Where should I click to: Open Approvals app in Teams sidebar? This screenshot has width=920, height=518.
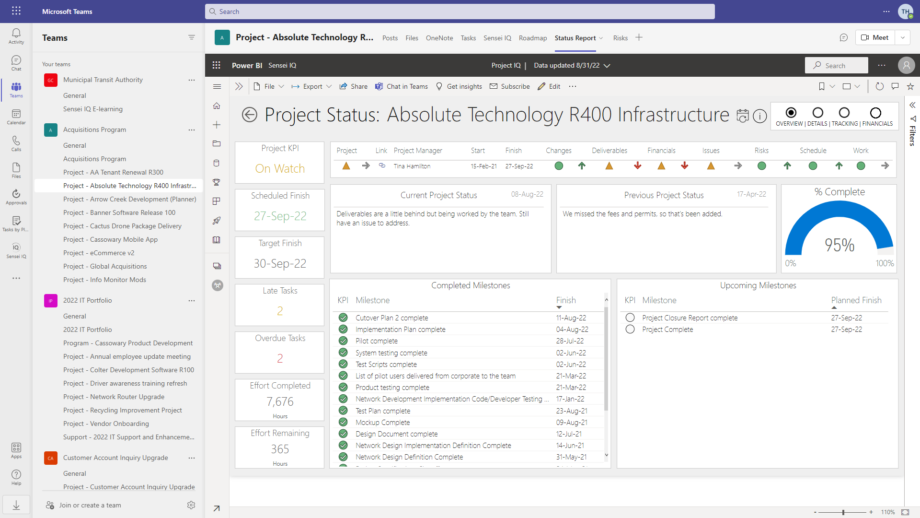tap(16, 197)
